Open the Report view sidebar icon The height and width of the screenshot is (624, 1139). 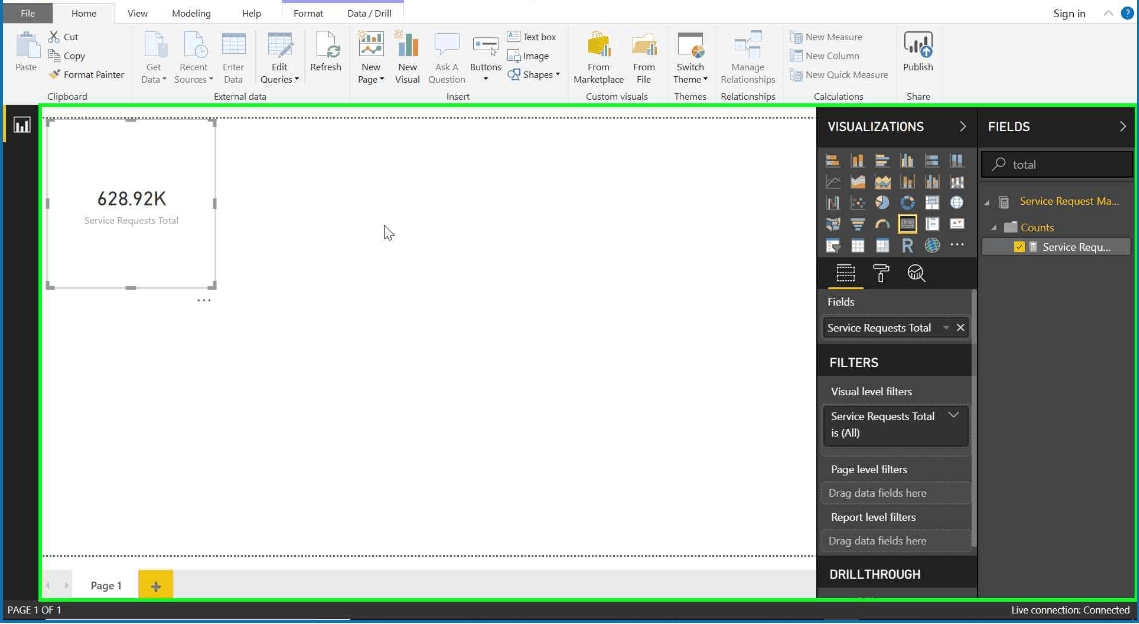coord(22,125)
